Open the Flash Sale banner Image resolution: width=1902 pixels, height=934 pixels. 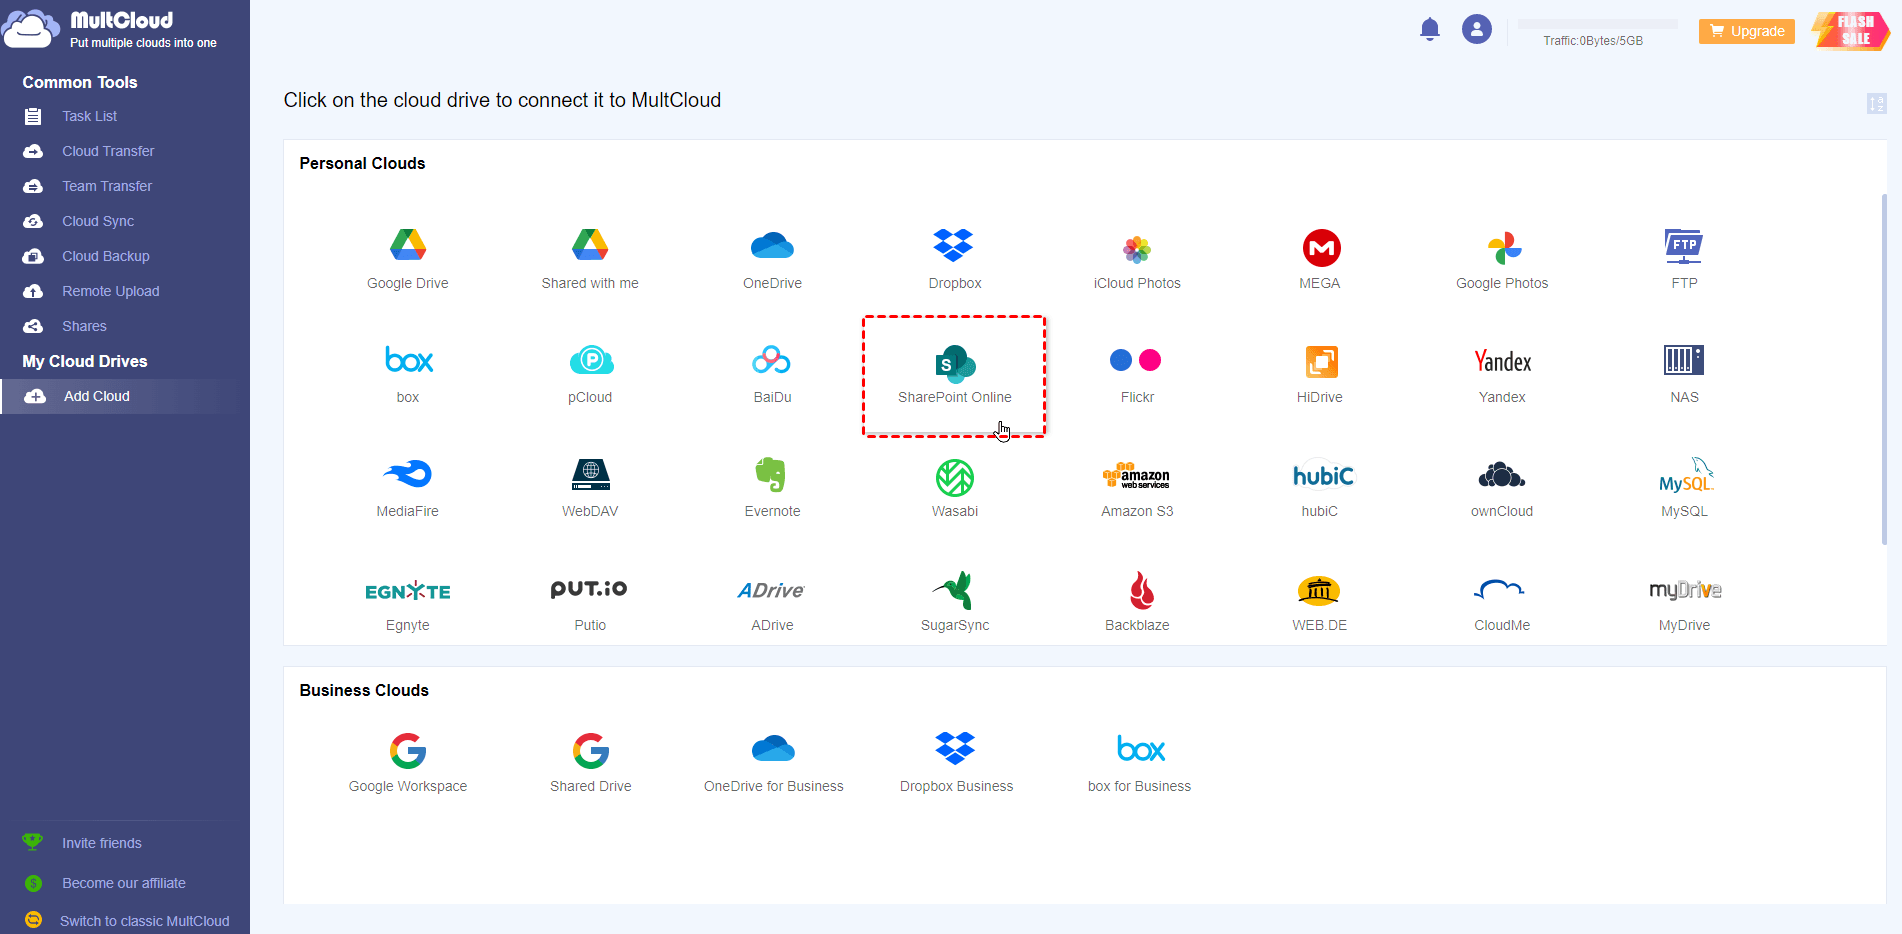coord(1850,30)
